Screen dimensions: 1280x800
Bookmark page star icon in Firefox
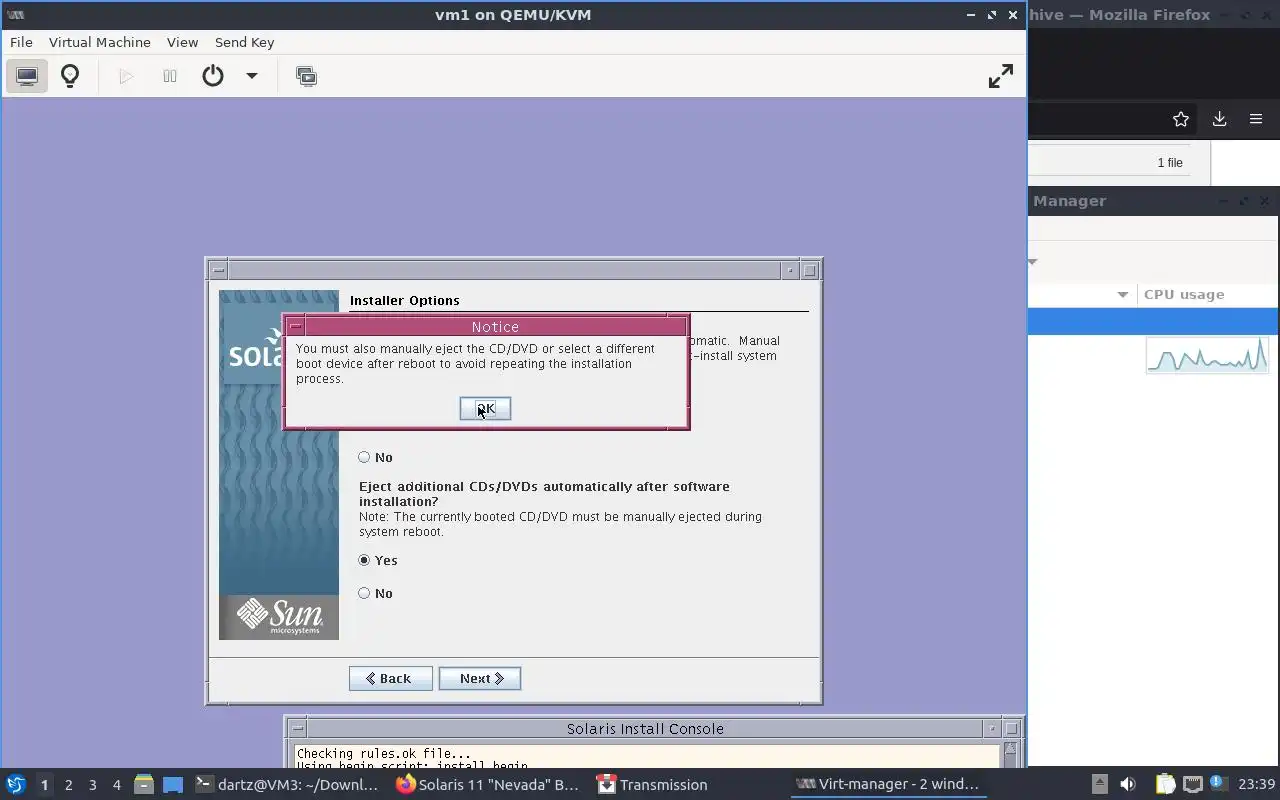[1181, 119]
